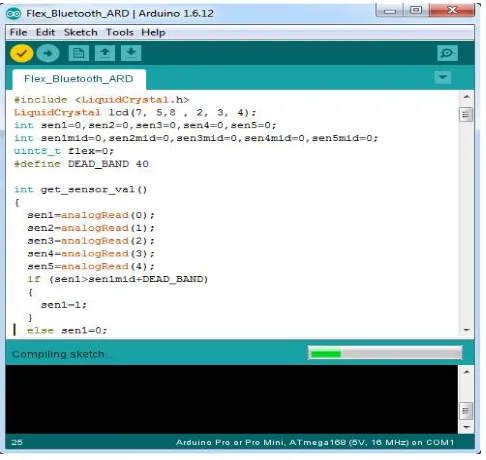Click the 'sen5=analogRead(4);' line
Screen dimensions: 486x460
coord(91,266)
